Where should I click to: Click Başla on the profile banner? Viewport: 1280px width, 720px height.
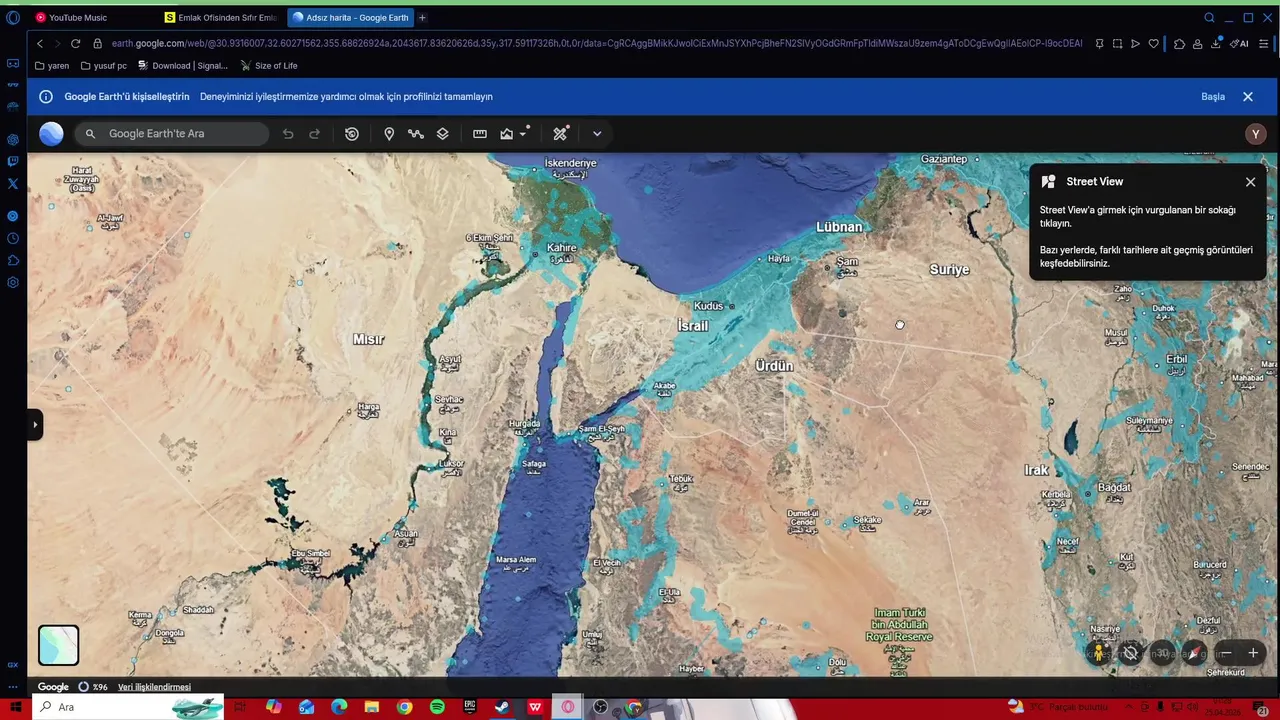[x=1213, y=97]
